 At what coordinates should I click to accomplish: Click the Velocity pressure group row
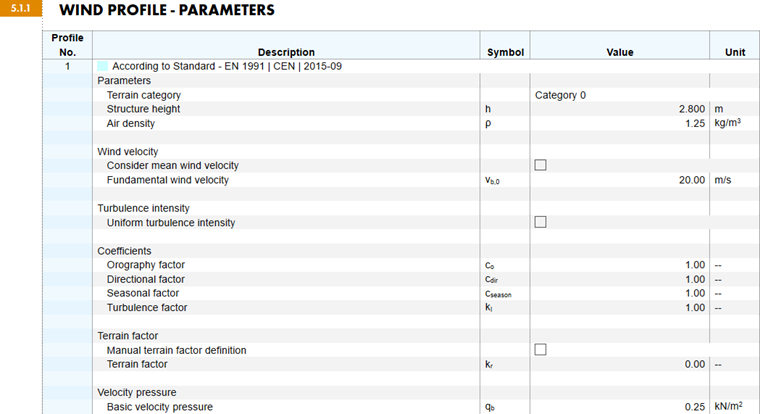[135, 393]
